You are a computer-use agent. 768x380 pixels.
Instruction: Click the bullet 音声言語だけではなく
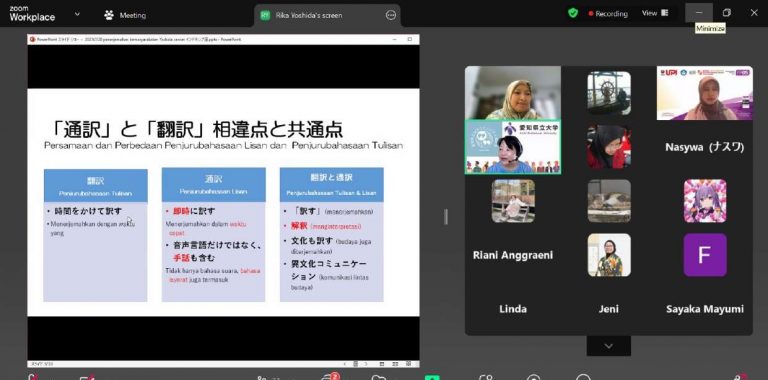(217, 245)
